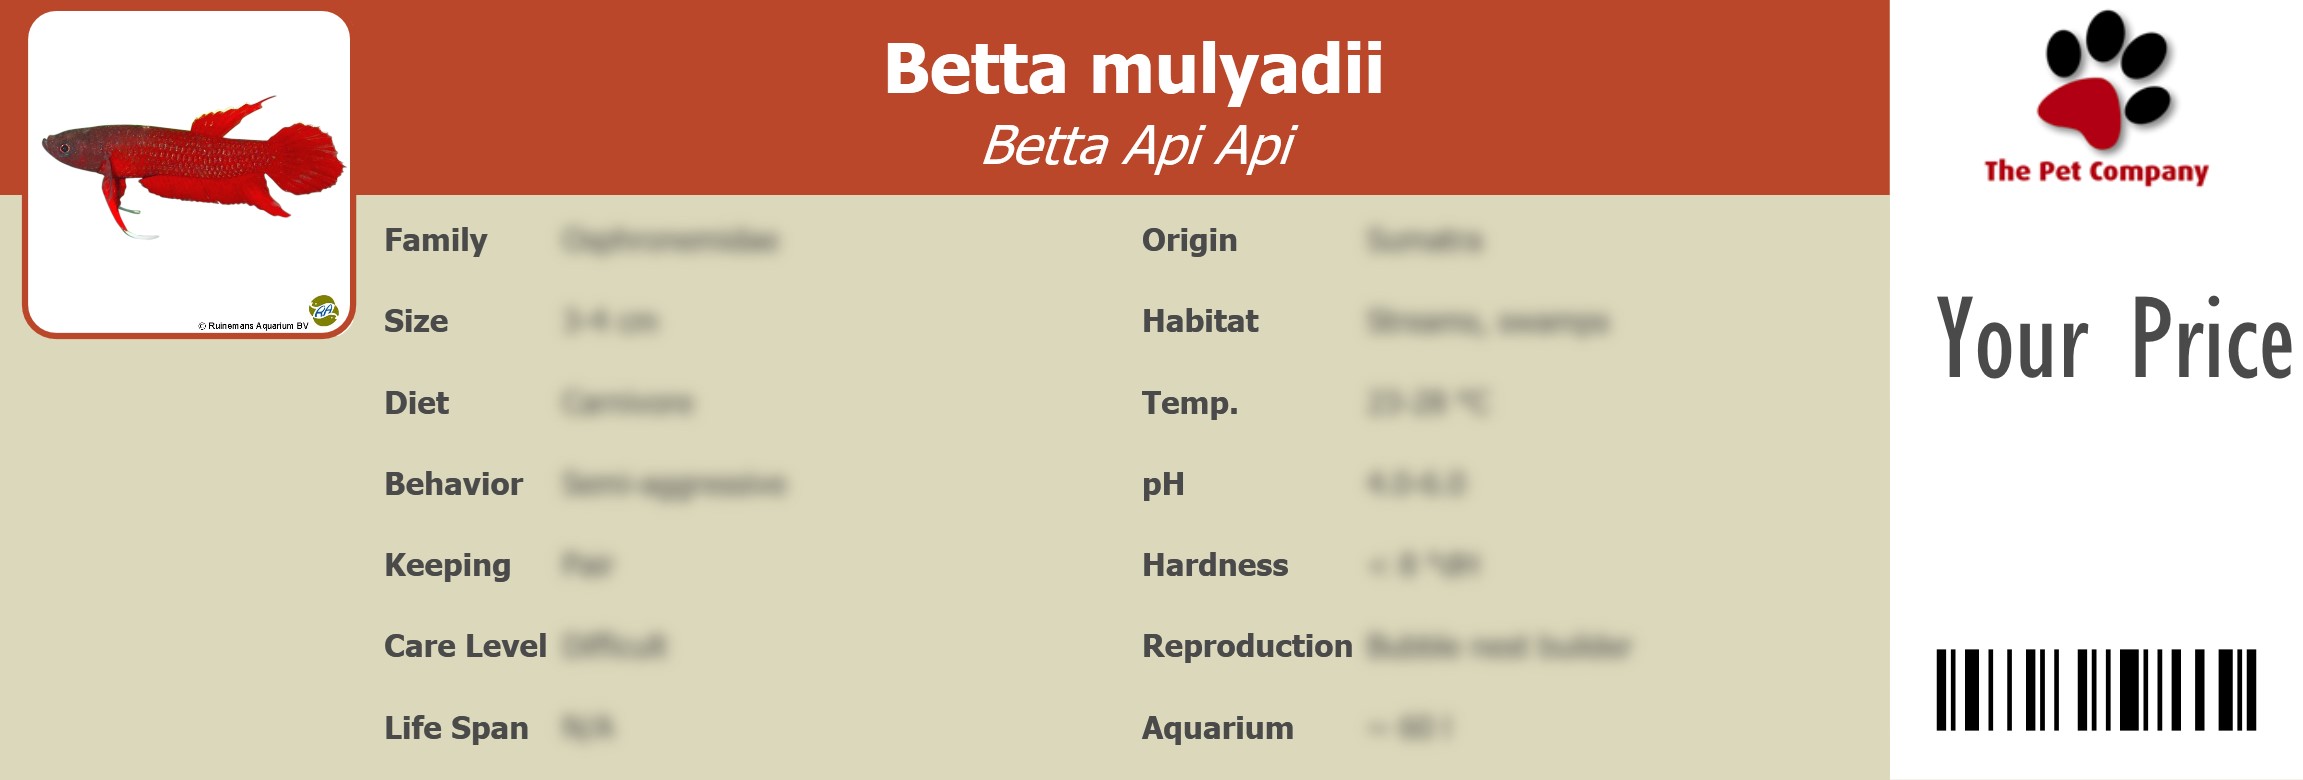Screen dimensions: 2303x780
Task: Click the barcode on the price panel
Action: 2096,689
